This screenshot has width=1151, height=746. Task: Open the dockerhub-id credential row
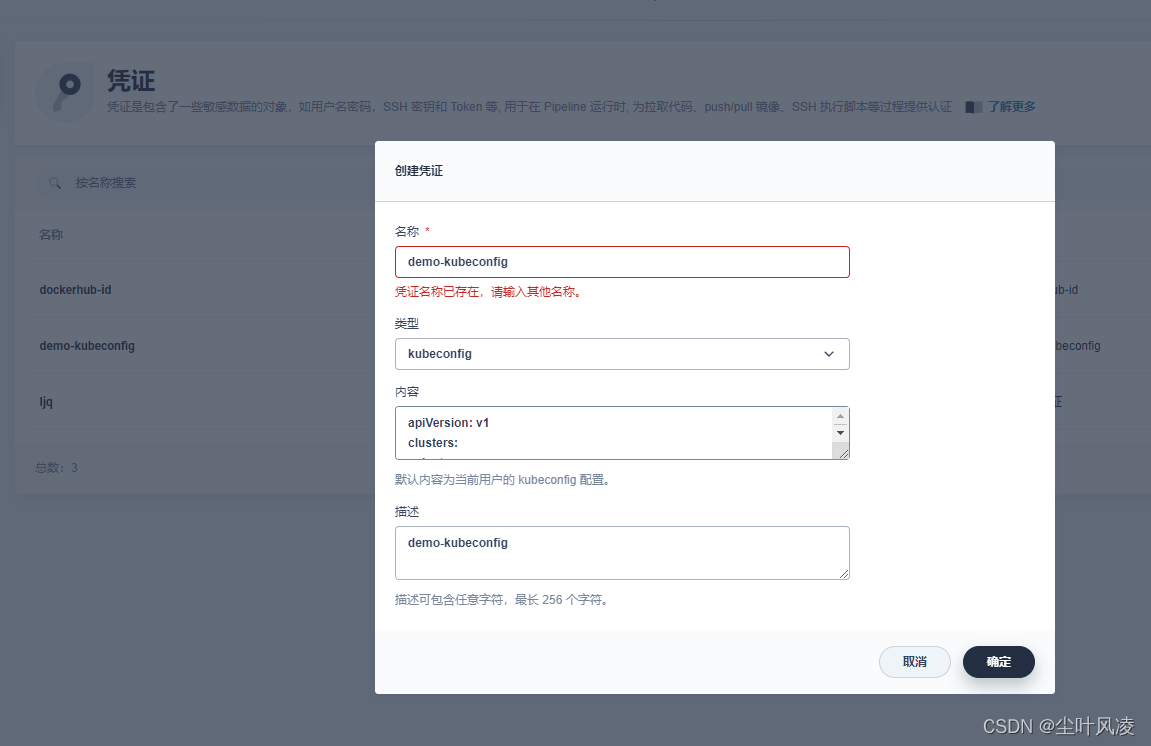click(76, 290)
